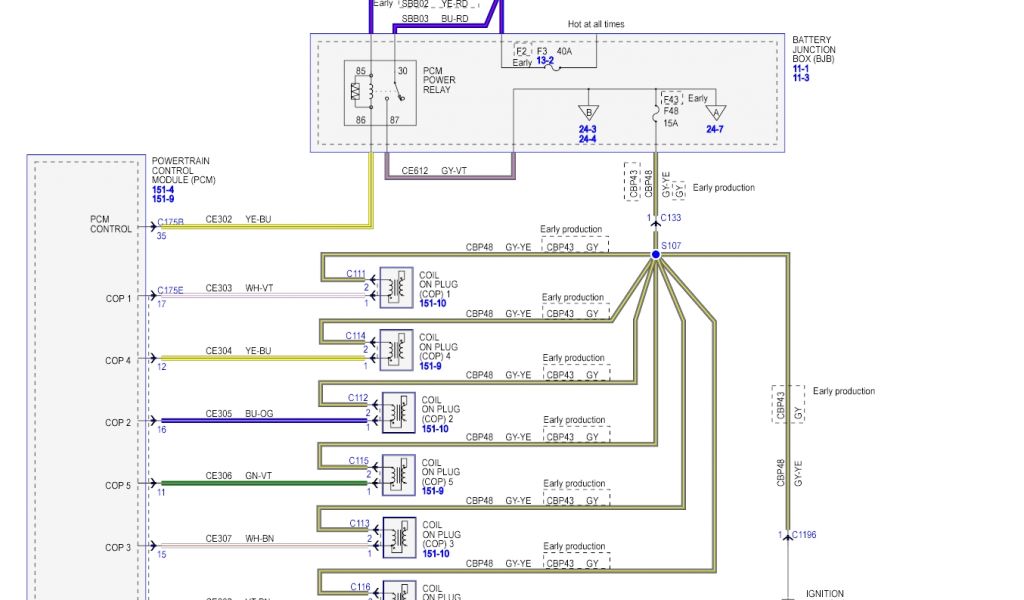1024x600 pixels.
Task: Click the C133 connector label
Action: click(671, 218)
